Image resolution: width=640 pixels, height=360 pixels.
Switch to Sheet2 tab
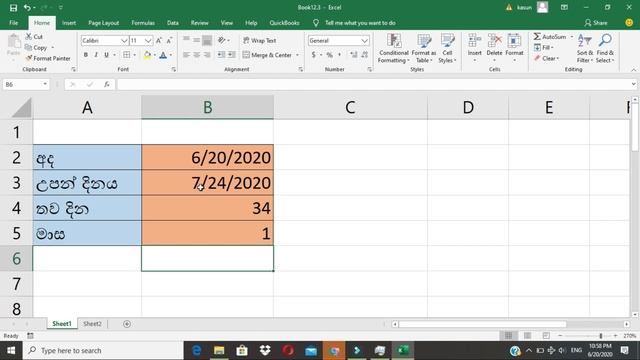92,324
